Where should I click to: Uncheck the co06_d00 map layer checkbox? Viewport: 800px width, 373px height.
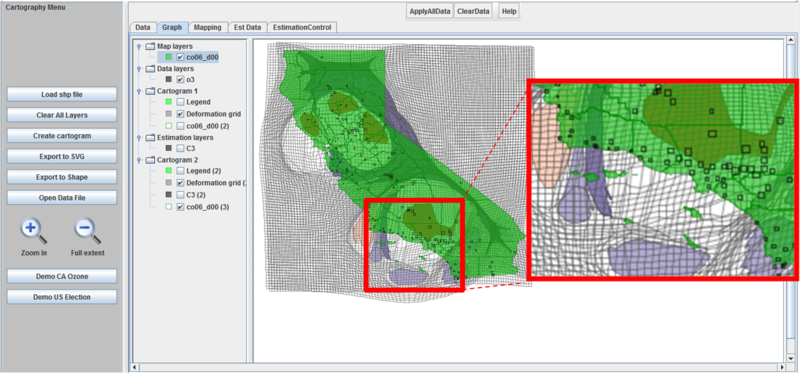coord(180,57)
